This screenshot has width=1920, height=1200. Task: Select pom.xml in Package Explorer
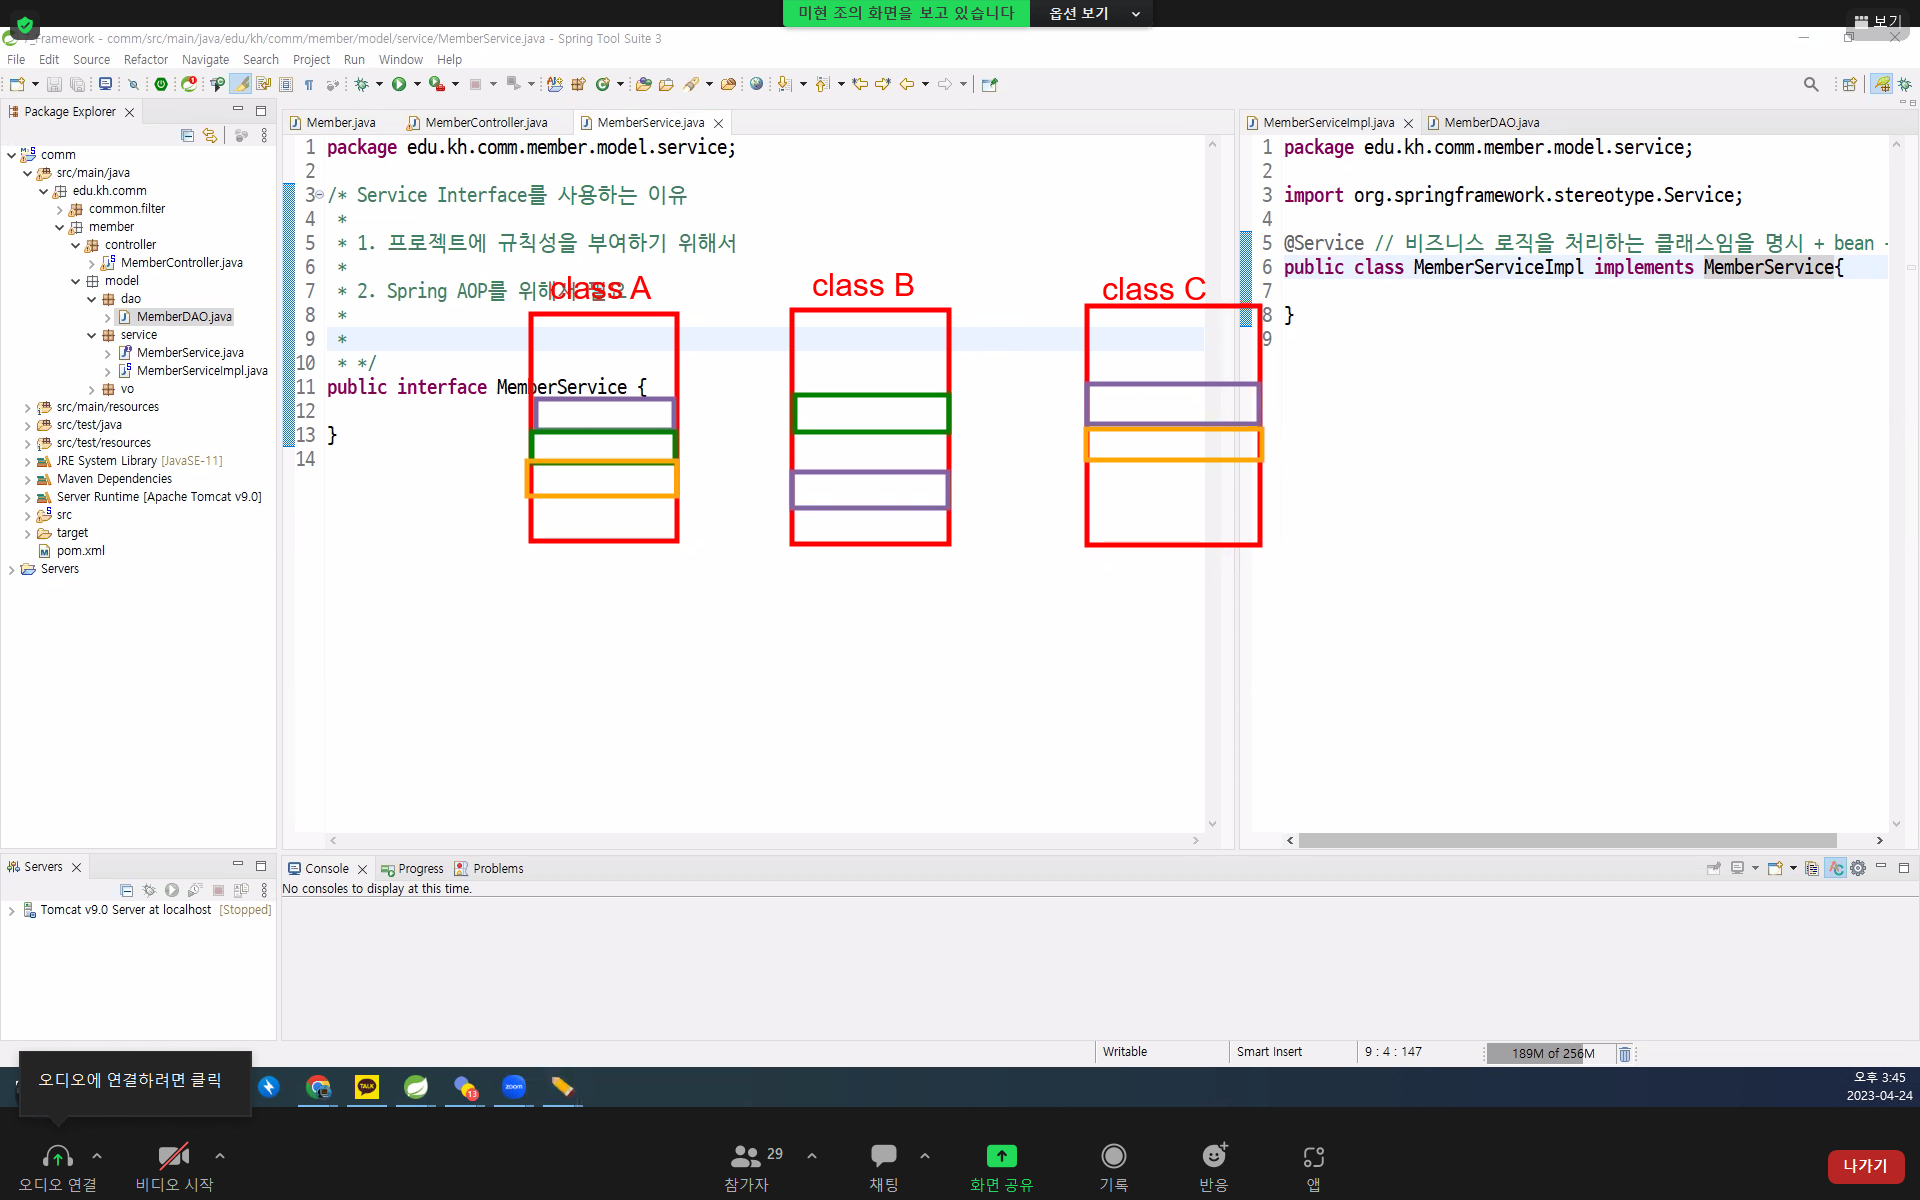(80, 551)
